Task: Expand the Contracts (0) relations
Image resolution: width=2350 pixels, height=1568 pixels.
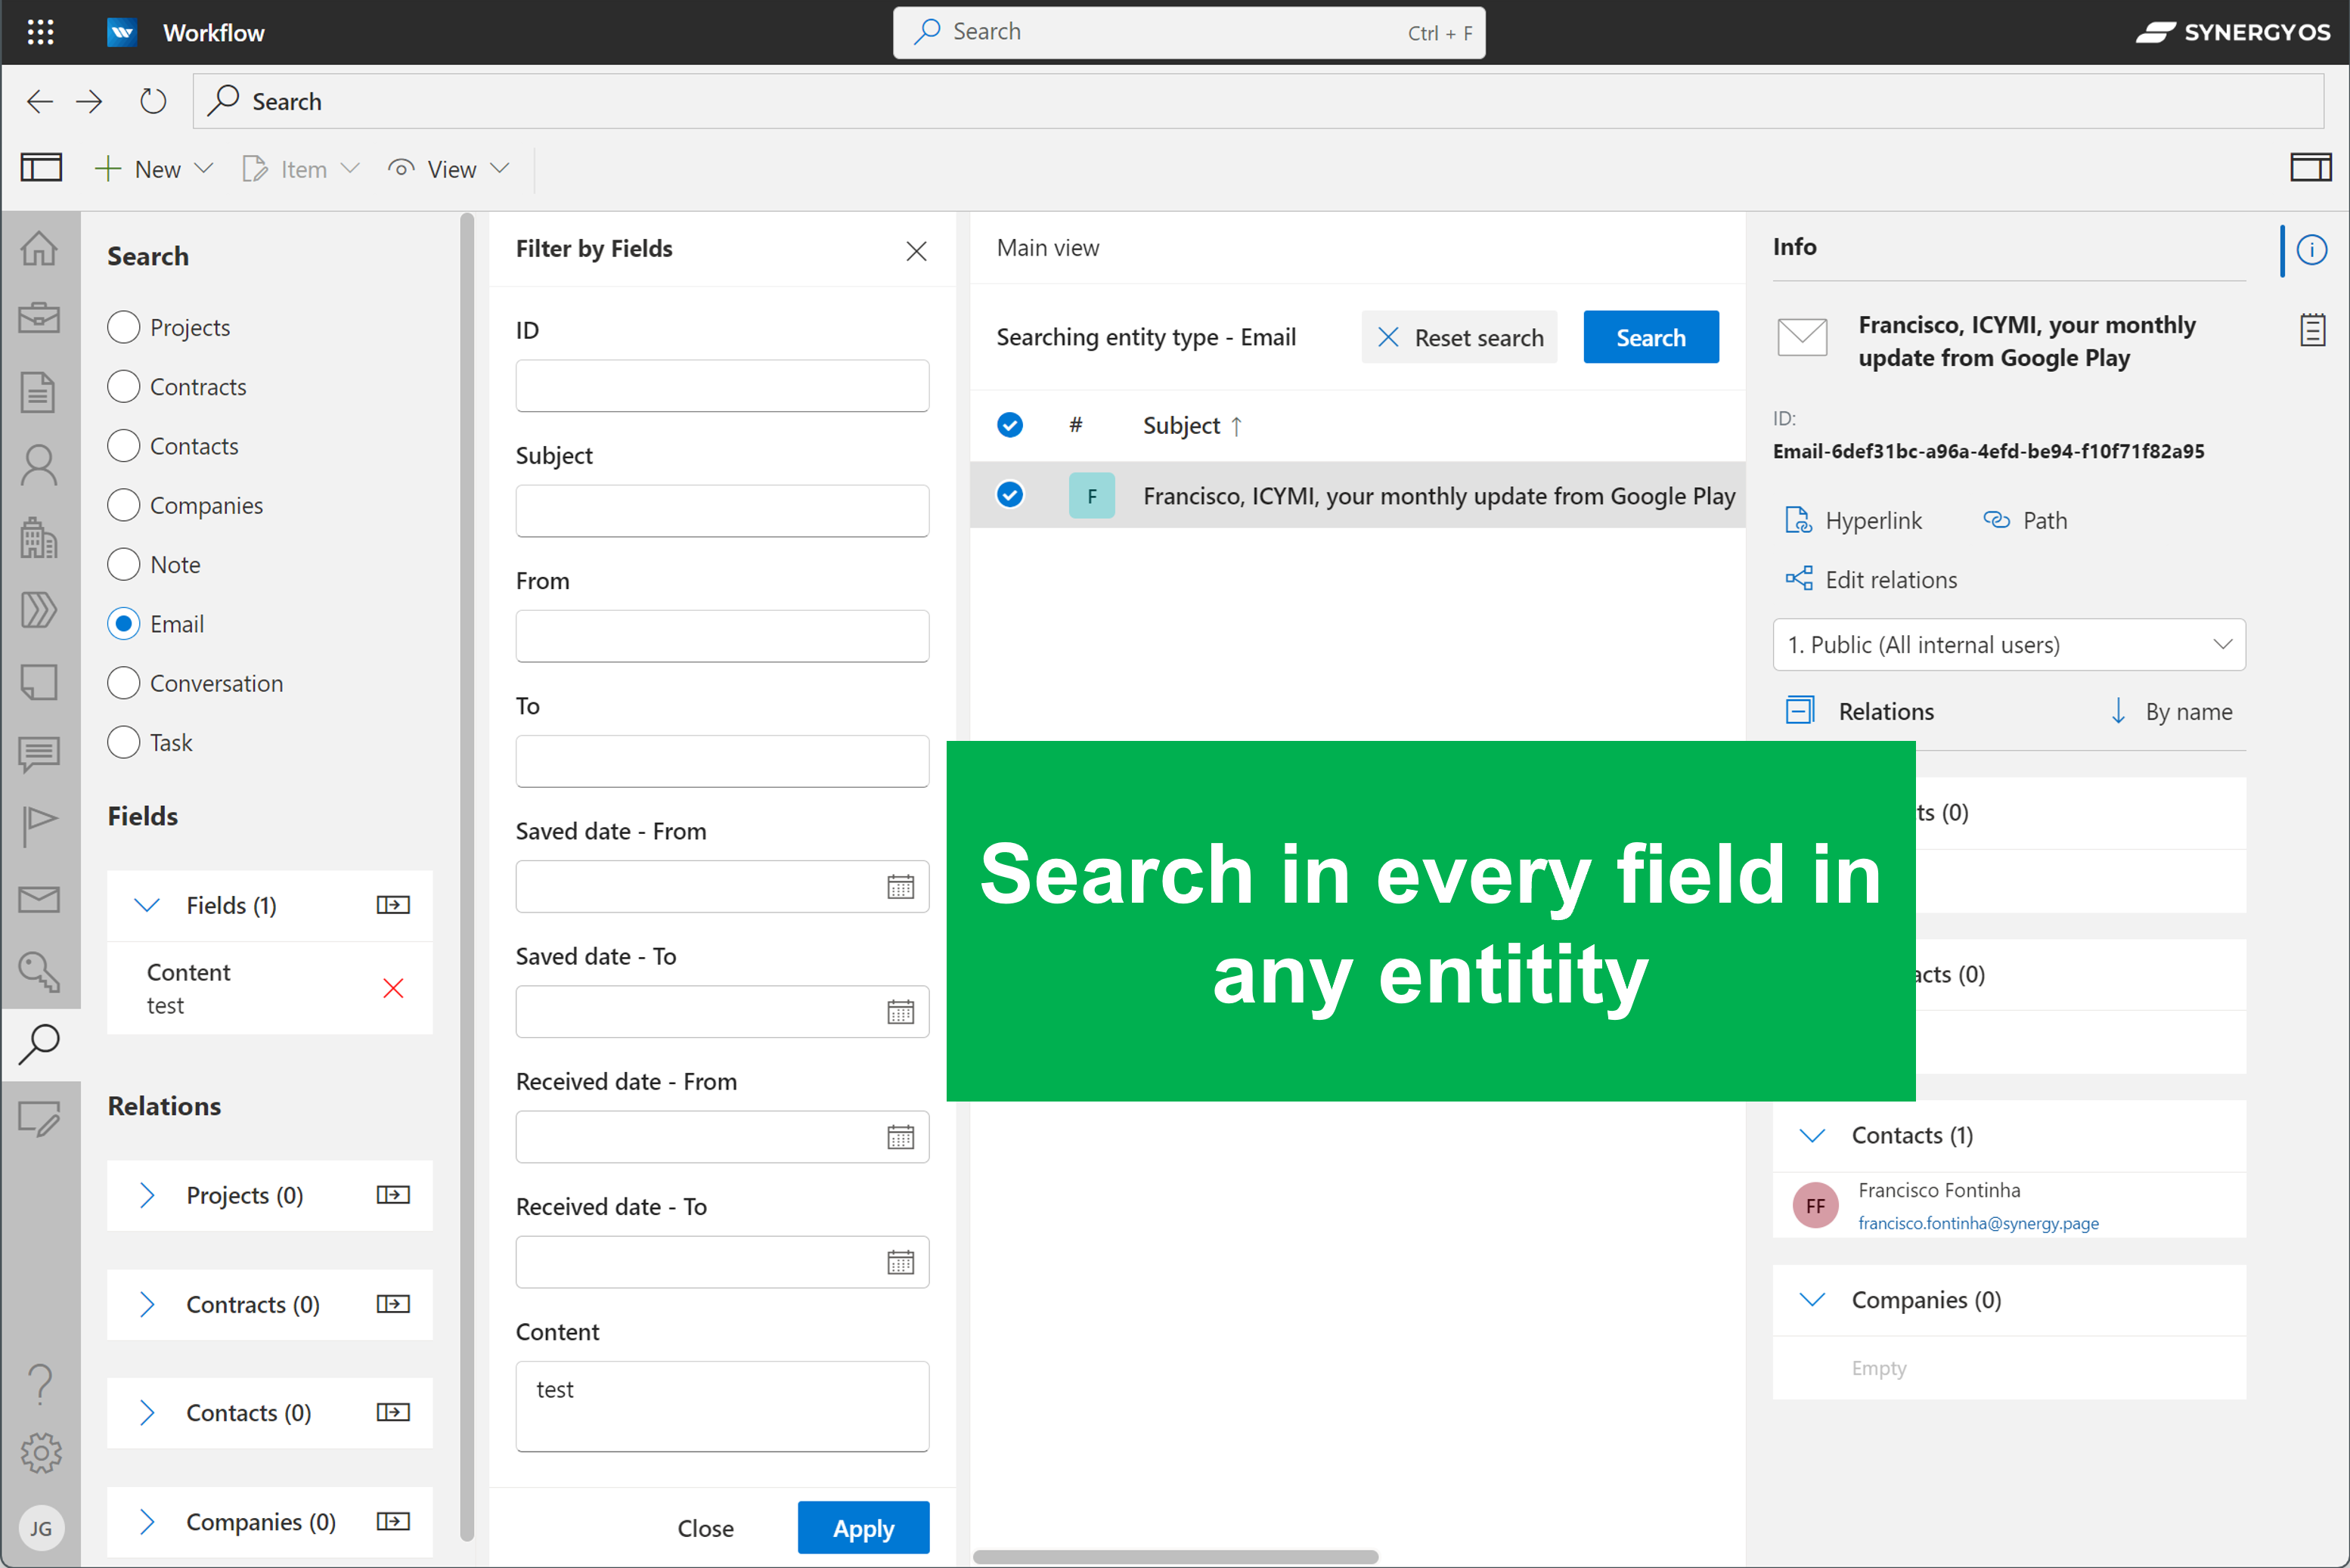Action: point(146,1304)
